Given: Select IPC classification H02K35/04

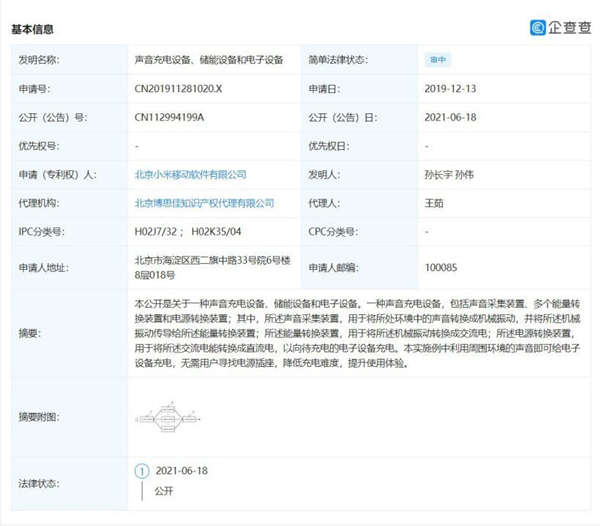Looking at the screenshot, I should tap(216, 232).
